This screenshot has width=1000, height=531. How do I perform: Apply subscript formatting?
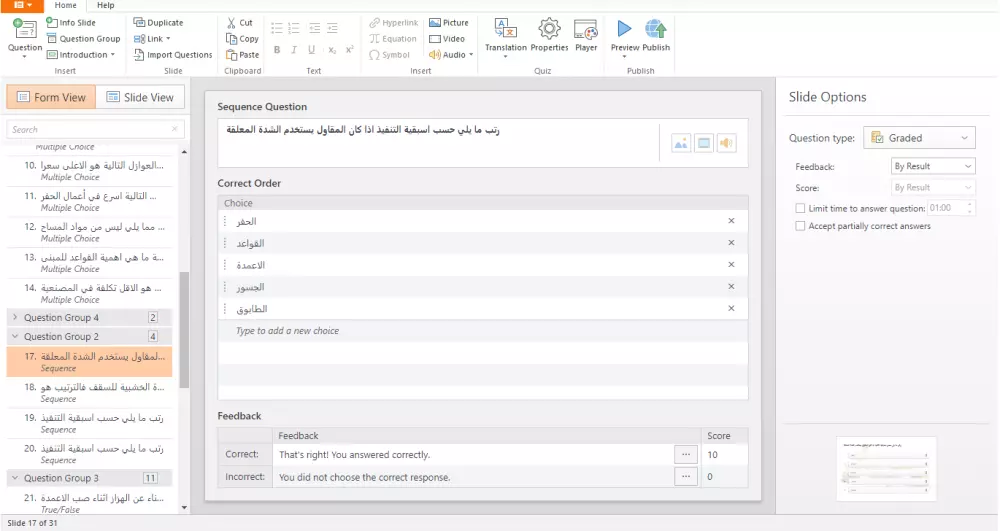click(x=332, y=50)
